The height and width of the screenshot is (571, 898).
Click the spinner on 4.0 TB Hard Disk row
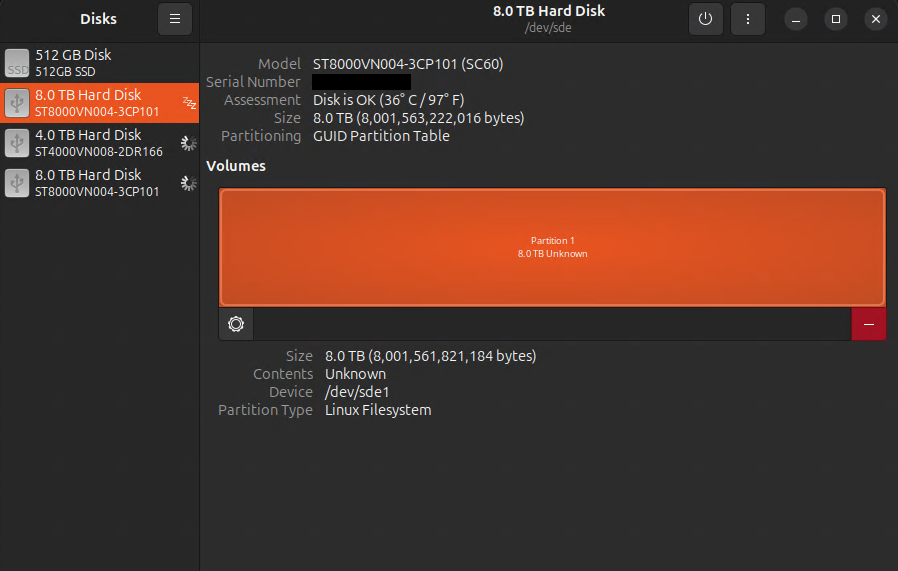tap(188, 143)
